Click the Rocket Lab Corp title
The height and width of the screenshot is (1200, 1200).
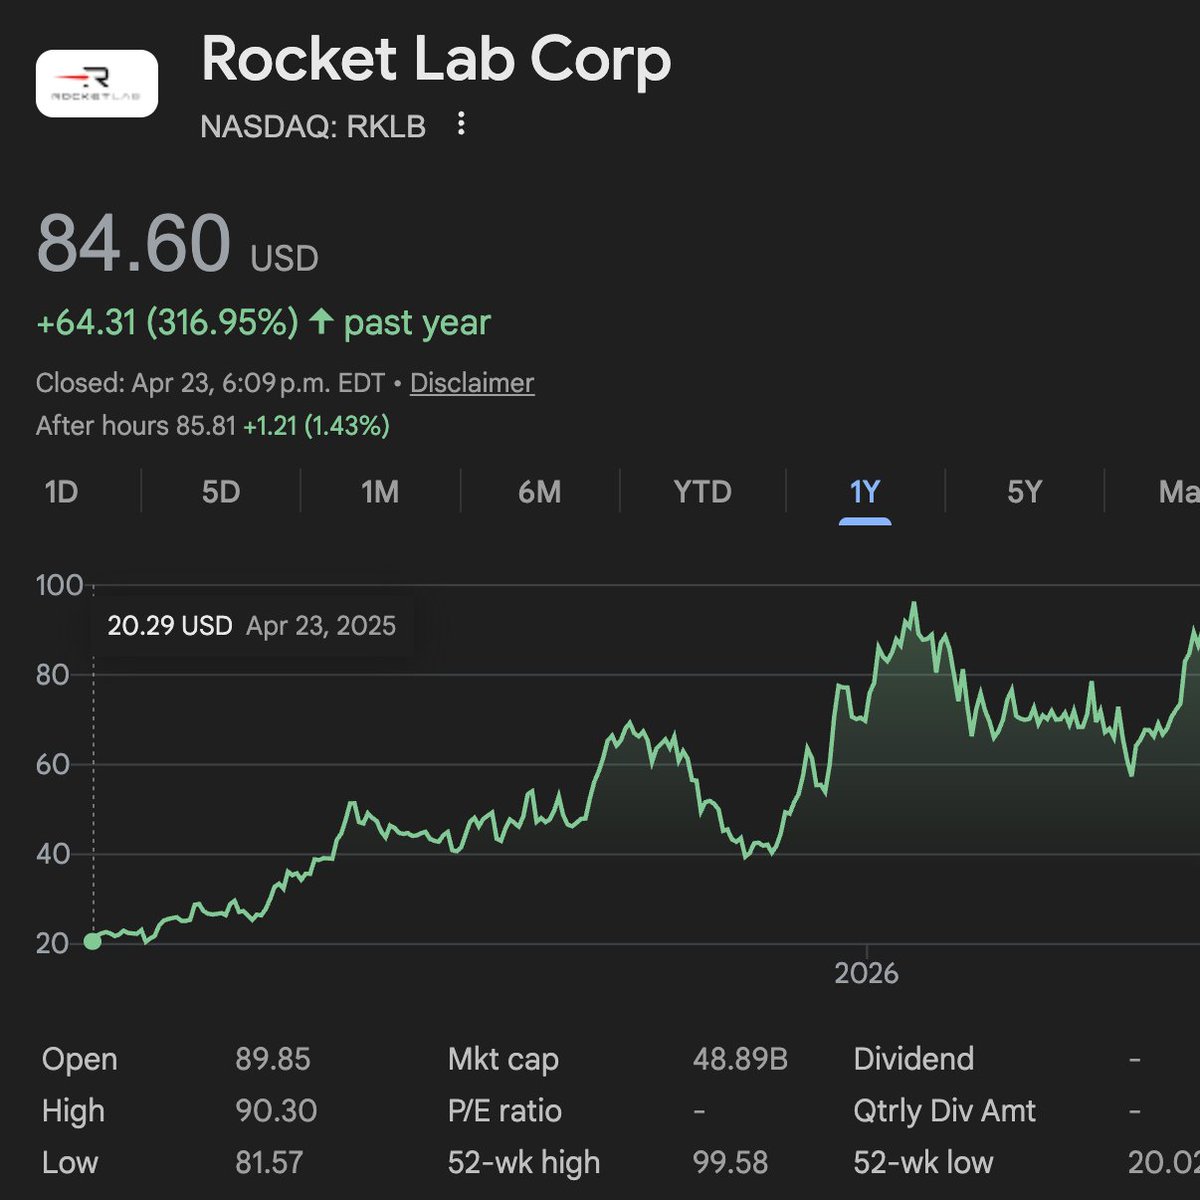[436, 60]
